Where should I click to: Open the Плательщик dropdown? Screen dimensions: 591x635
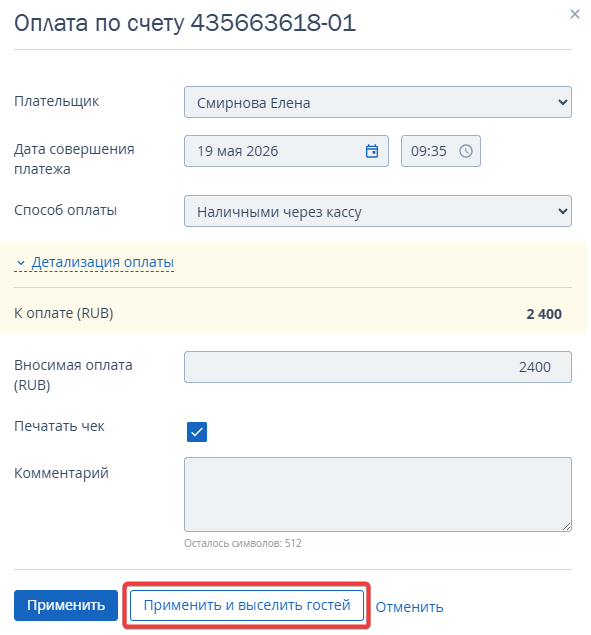click(378, 102)
